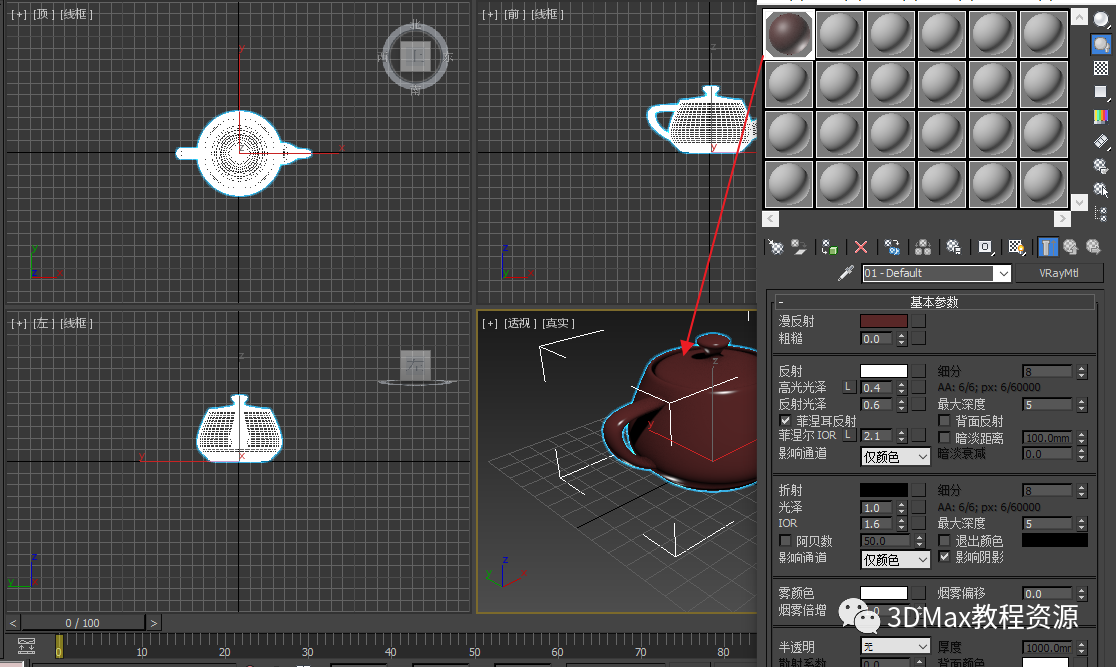The image size is (1116, 667).
Task: Toggle checkered Background icon in side toolbar
Action: 1101,68
